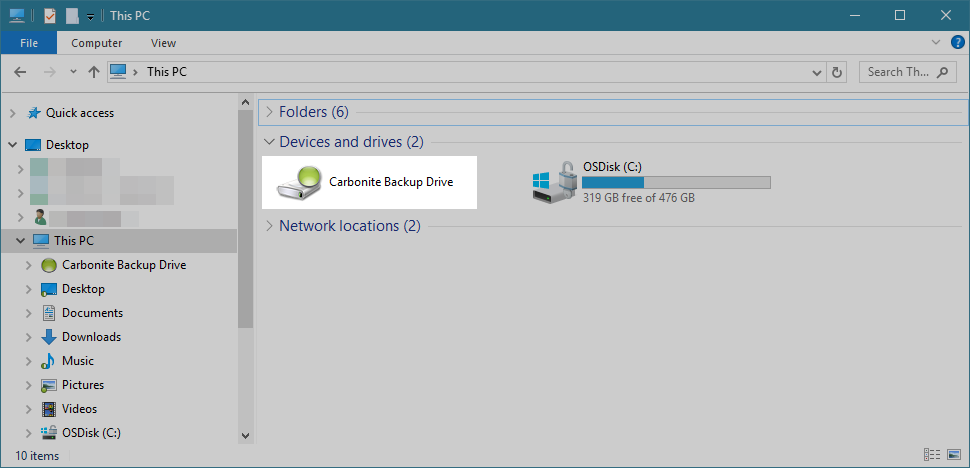The width and height of the screenshot is (970, 468).
Task: Open the View ribbon tab
Action: click(163, 43)
